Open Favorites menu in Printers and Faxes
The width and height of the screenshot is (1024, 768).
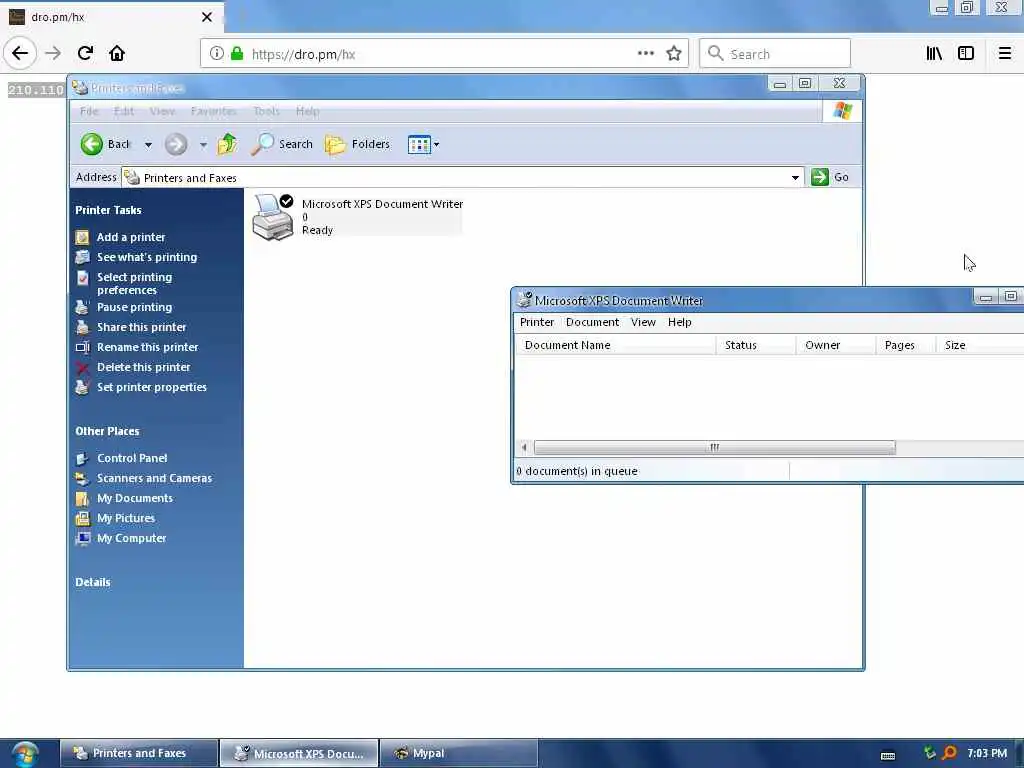(x=214, y=111)
